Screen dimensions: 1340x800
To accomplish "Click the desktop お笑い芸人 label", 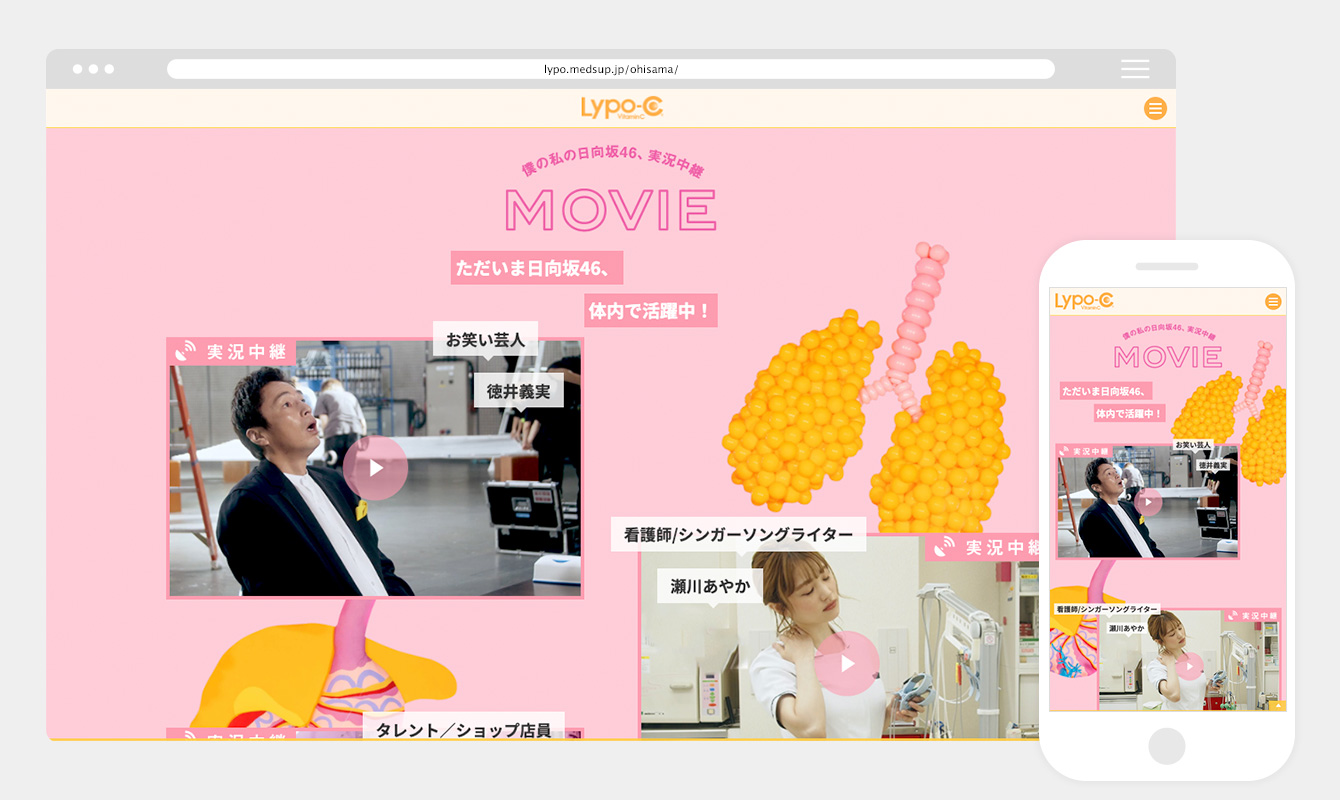I will point(485,340).
